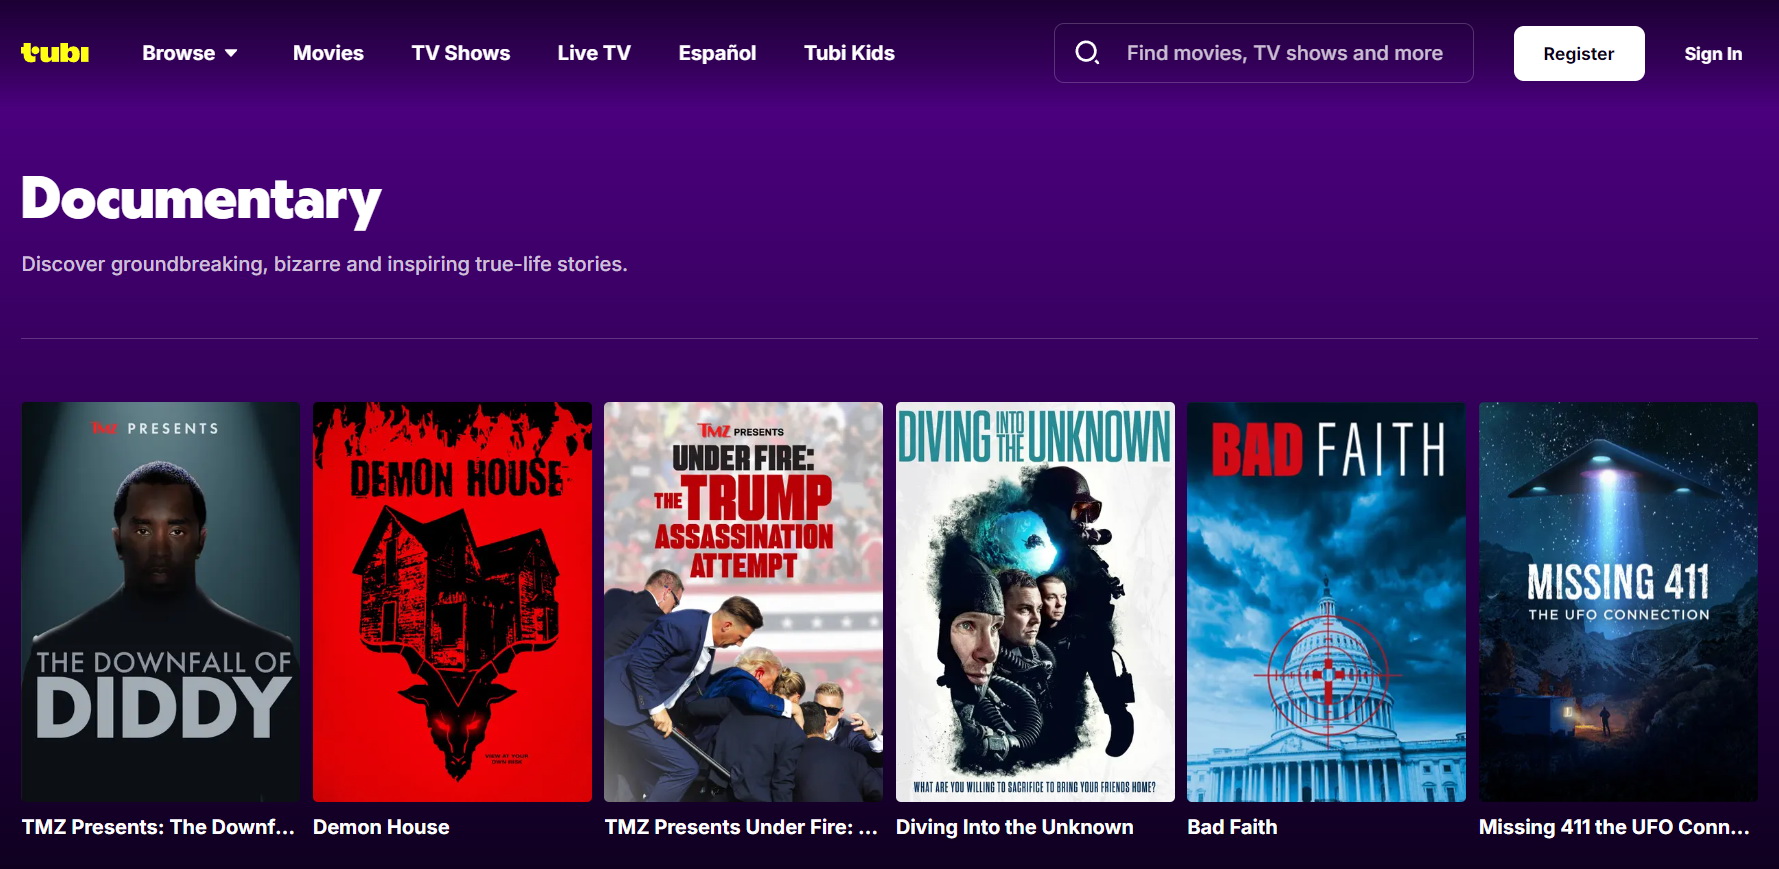Click the Sign In link
The image size is (1779, 869).
(1713, 54)
